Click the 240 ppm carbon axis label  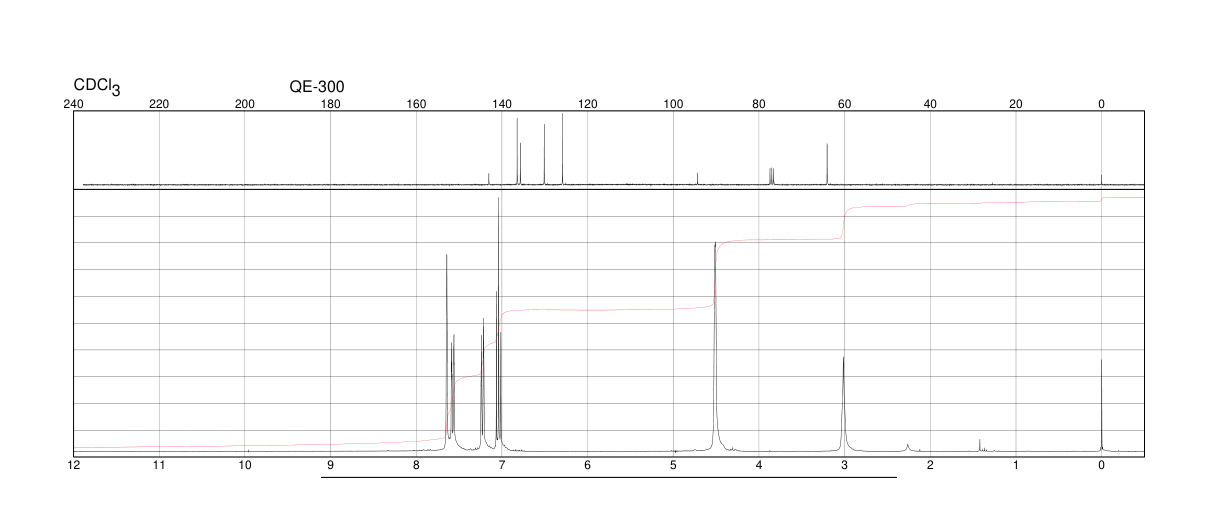74,104
